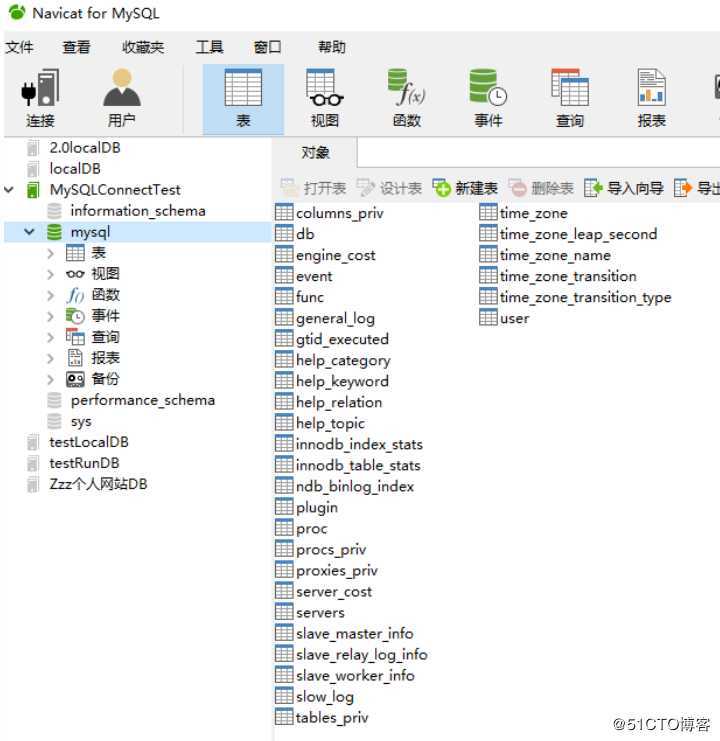Select the Zzz个人网站DB connection

click(x=98, y=484)
